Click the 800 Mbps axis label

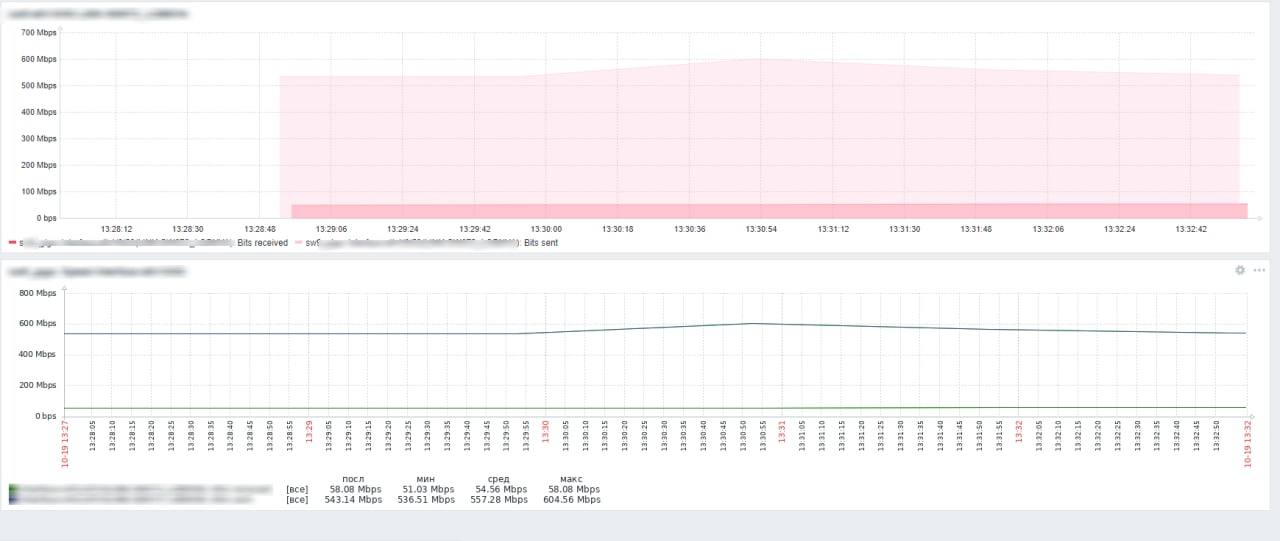(x=38, y=293)
